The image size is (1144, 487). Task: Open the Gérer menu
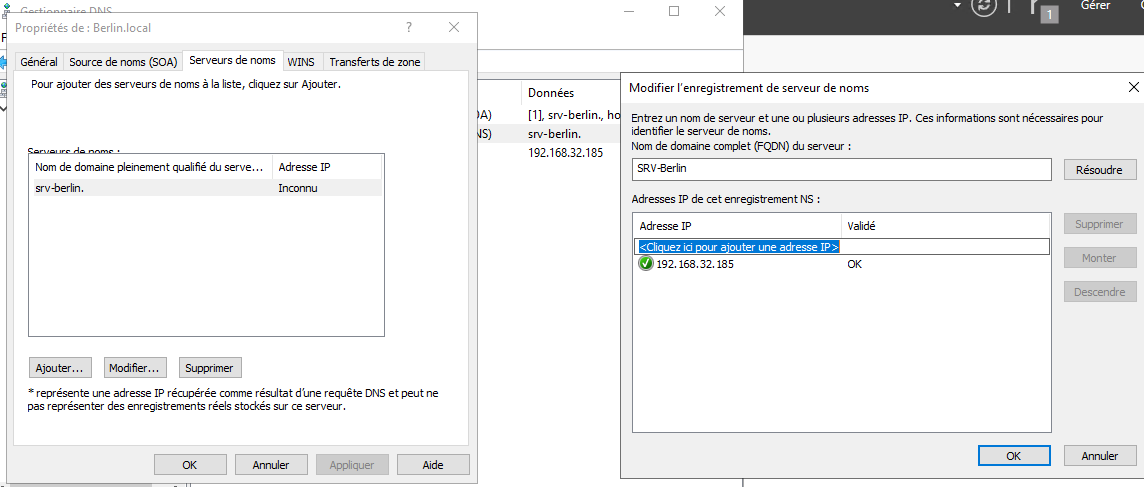[1096, 6]
